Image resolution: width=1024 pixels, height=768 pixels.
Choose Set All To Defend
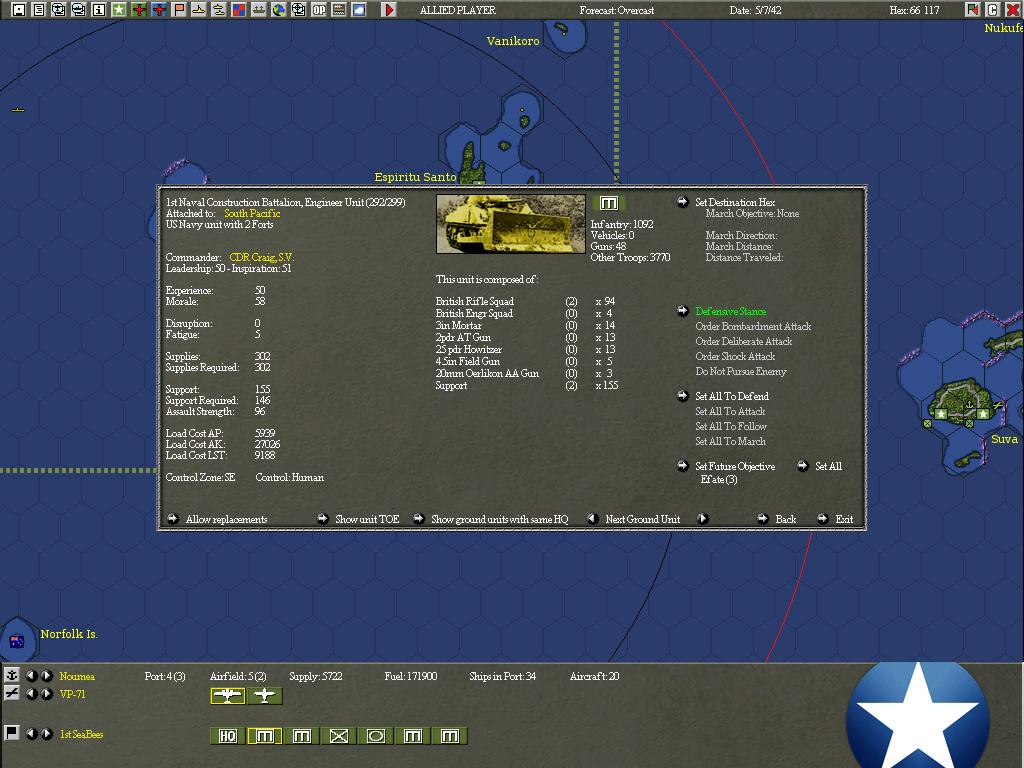(x=731, y=396)
